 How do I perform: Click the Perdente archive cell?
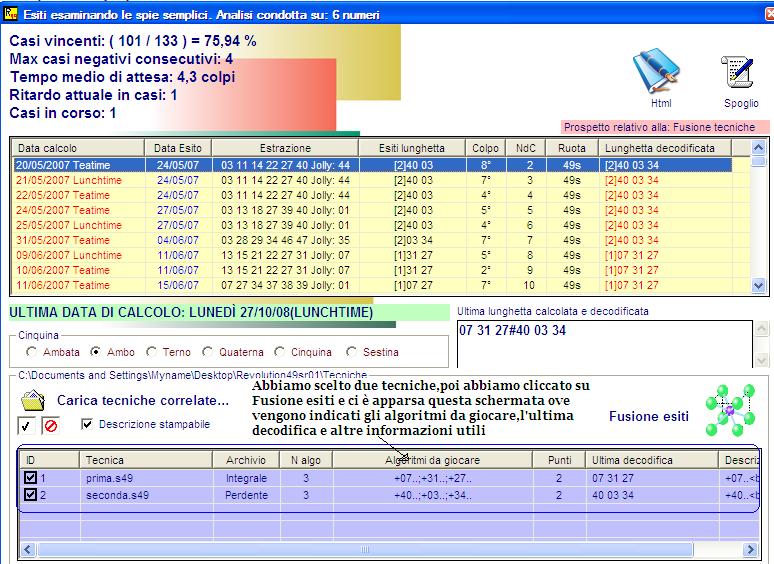point(246,495)
